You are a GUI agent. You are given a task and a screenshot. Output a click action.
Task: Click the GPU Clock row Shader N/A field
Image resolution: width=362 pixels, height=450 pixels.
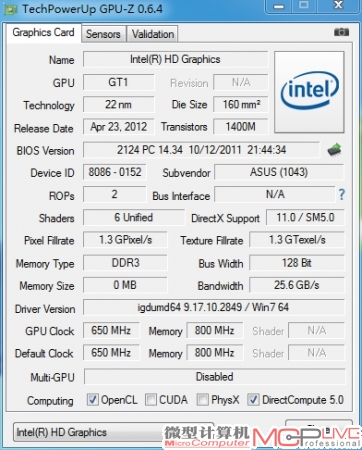tap(316, 330)
